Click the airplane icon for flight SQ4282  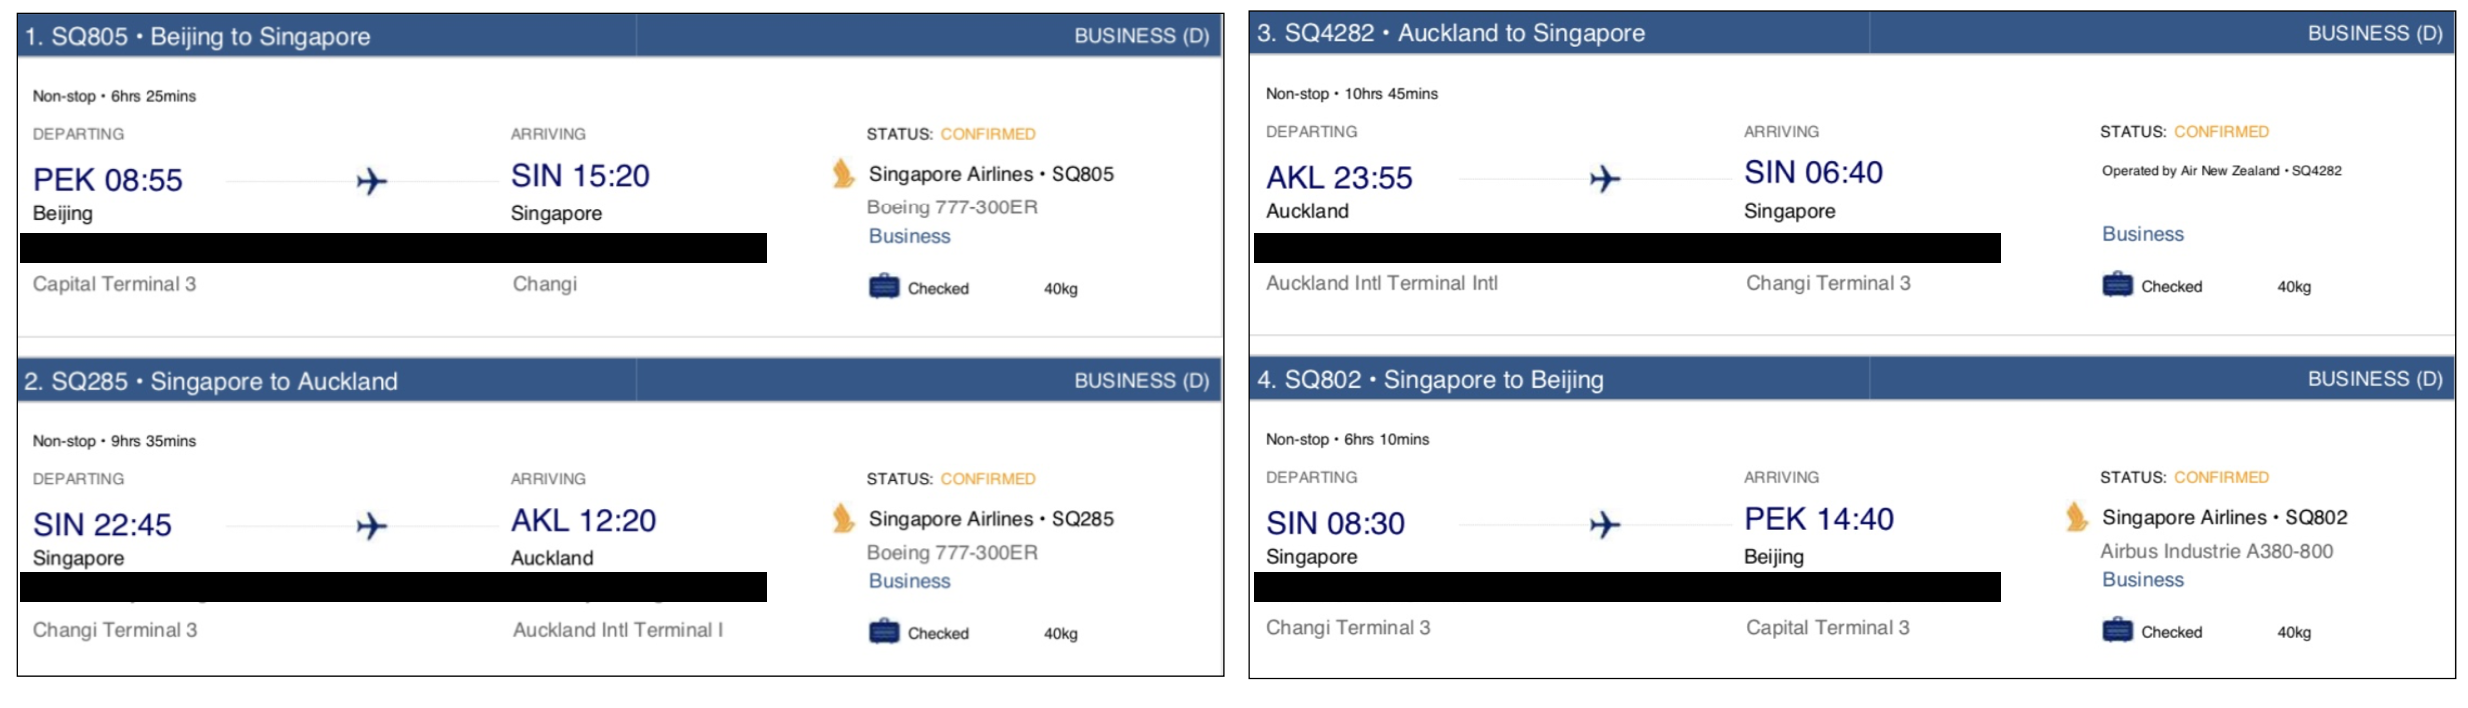(x=1605, y=179)
